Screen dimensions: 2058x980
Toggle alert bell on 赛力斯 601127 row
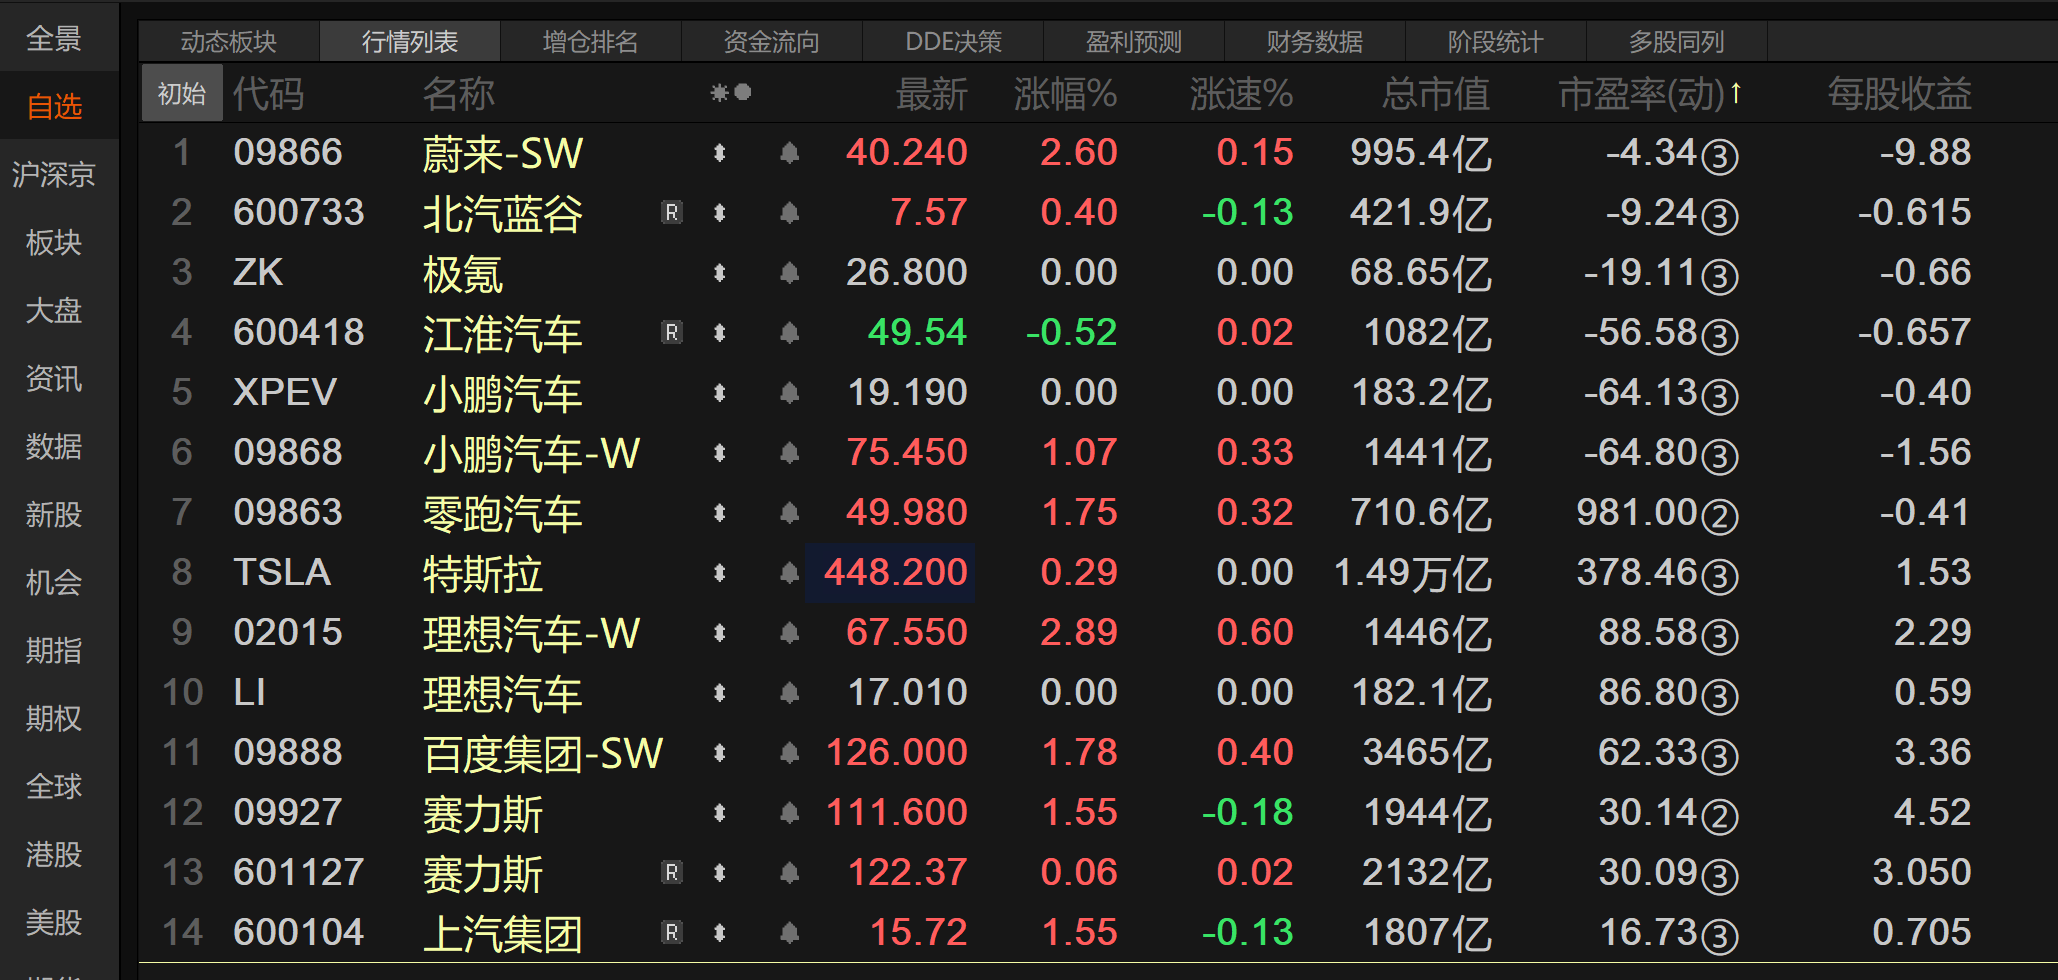click(x=789, y=873)
